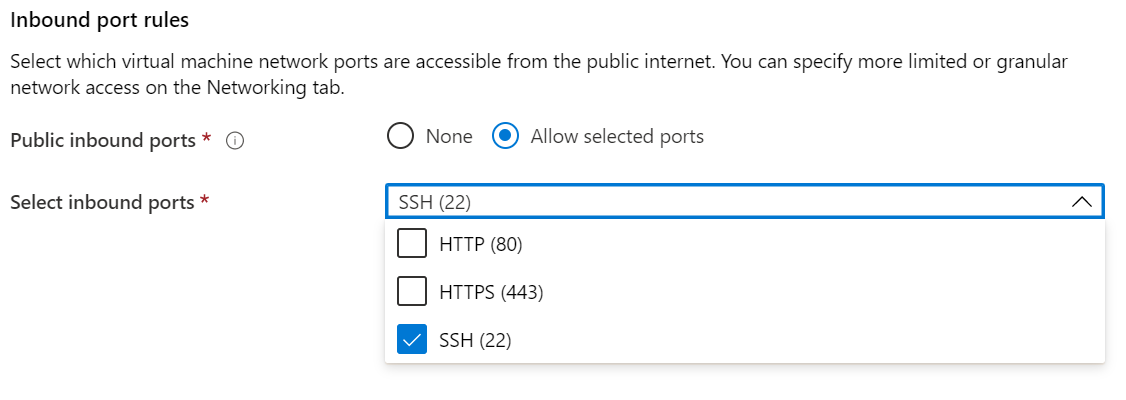Click the Select inbound ports field label
Screen dimensions: 1126x400
click(102, 202)
